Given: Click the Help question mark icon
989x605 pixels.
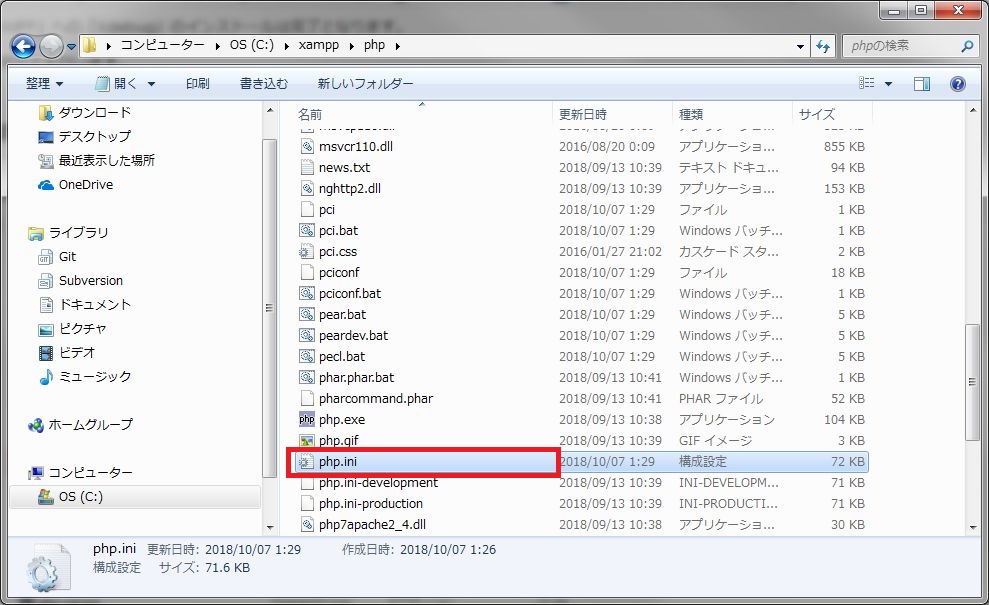Looking at the screenshot, I should click(x=957, y=84).
